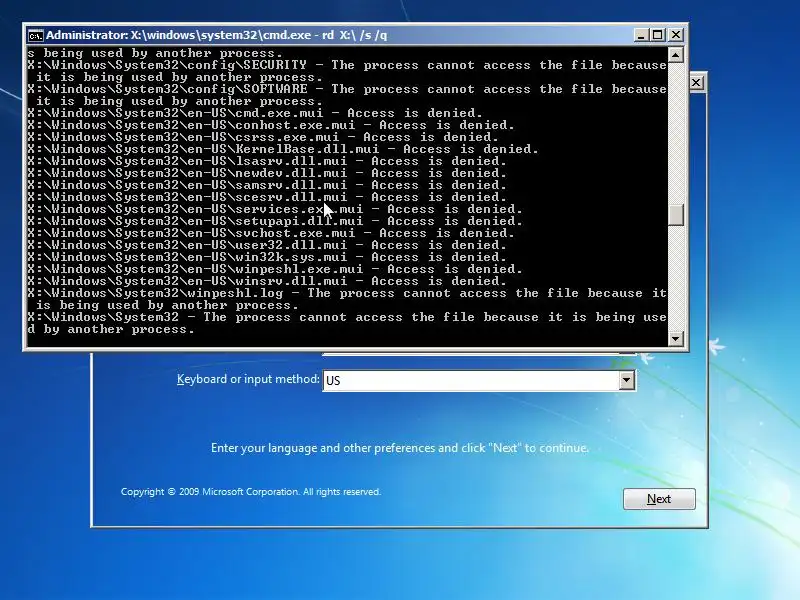Click the 'Enter your language and other preferences' text
This screenshot has height=600, width=800.
(399, 448)
